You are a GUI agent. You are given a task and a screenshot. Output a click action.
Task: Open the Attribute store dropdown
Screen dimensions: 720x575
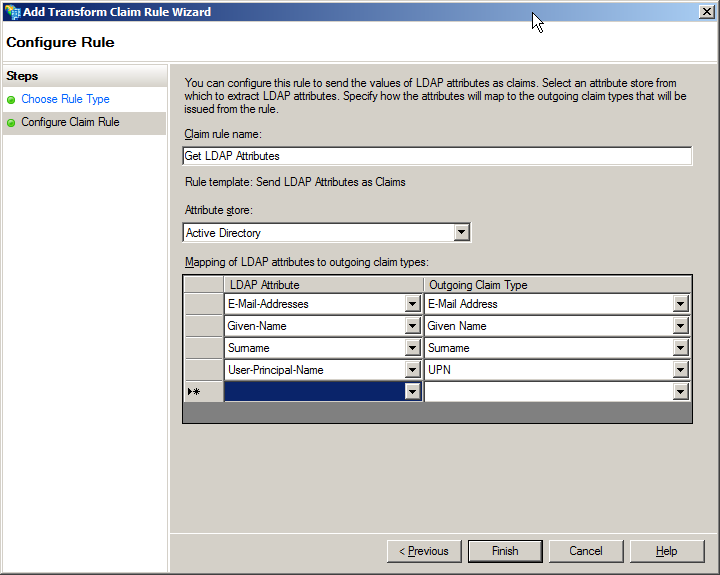[x=461, y=232]
